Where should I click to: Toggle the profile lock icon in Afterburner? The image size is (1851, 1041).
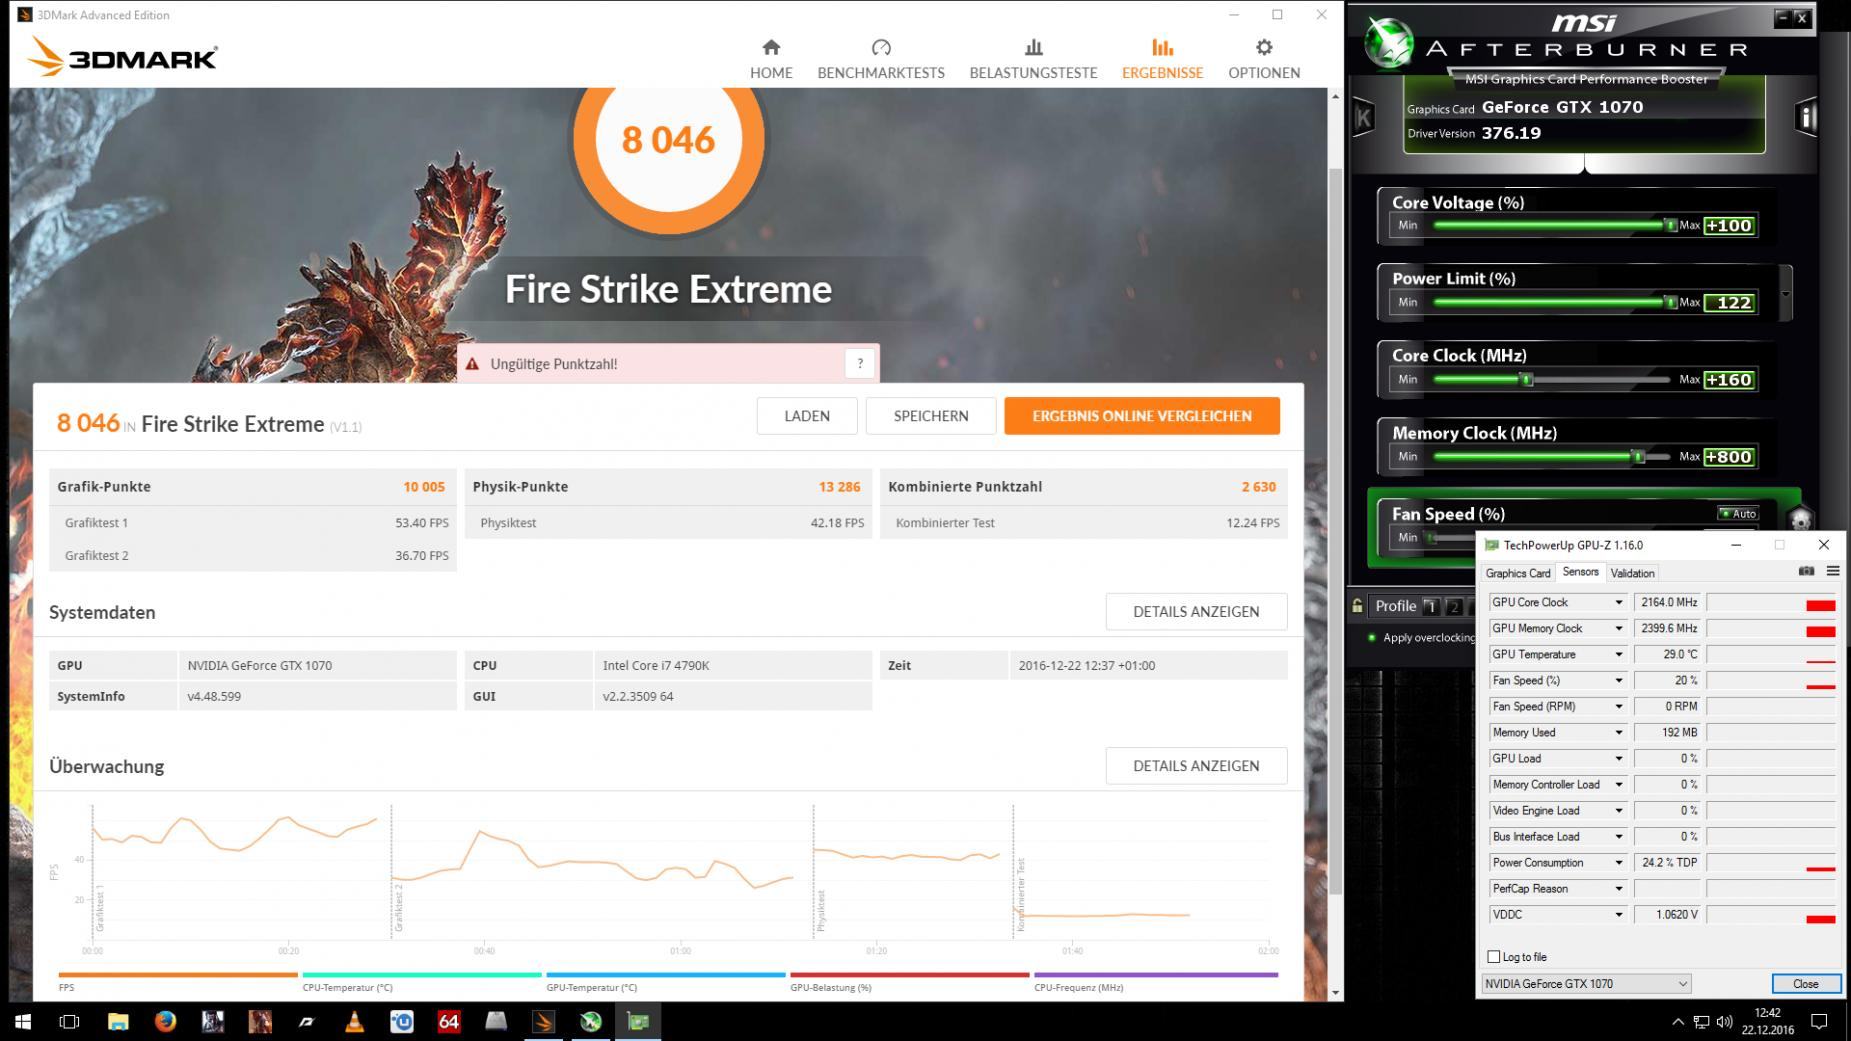(1357, 605)
